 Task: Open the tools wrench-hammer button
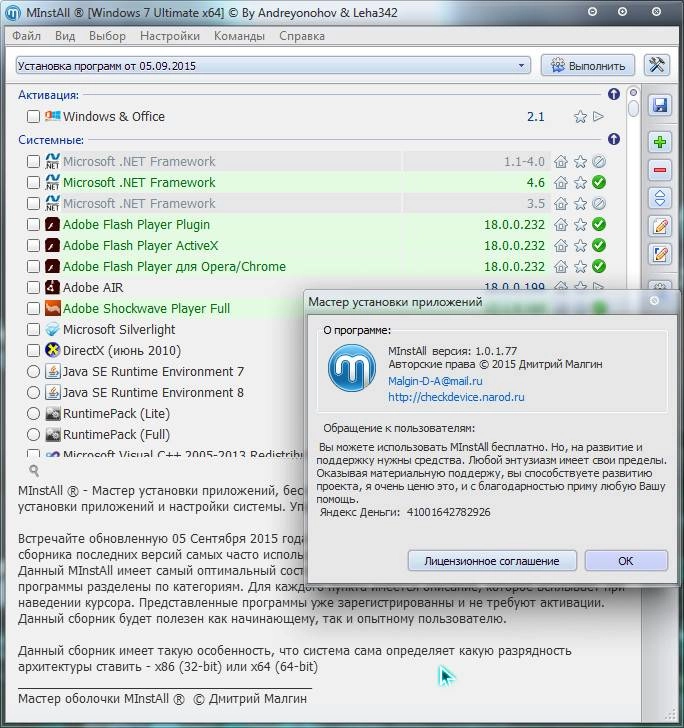657,65
